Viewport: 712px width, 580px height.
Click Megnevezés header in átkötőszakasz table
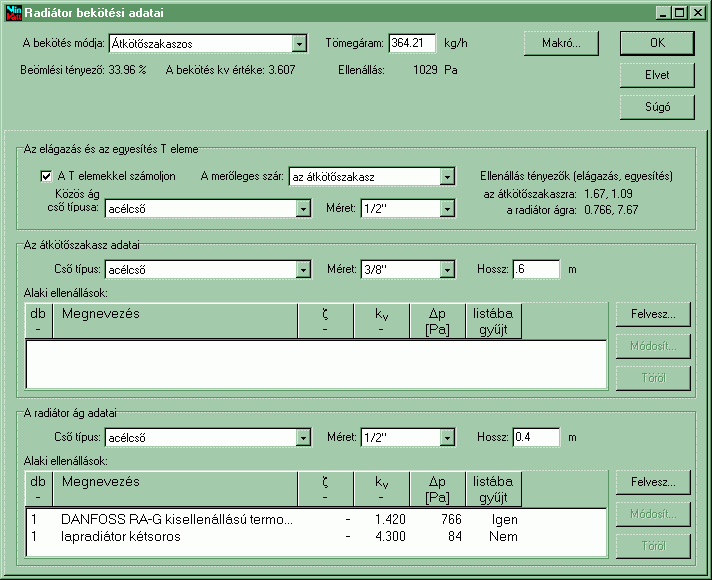(175, 321)
